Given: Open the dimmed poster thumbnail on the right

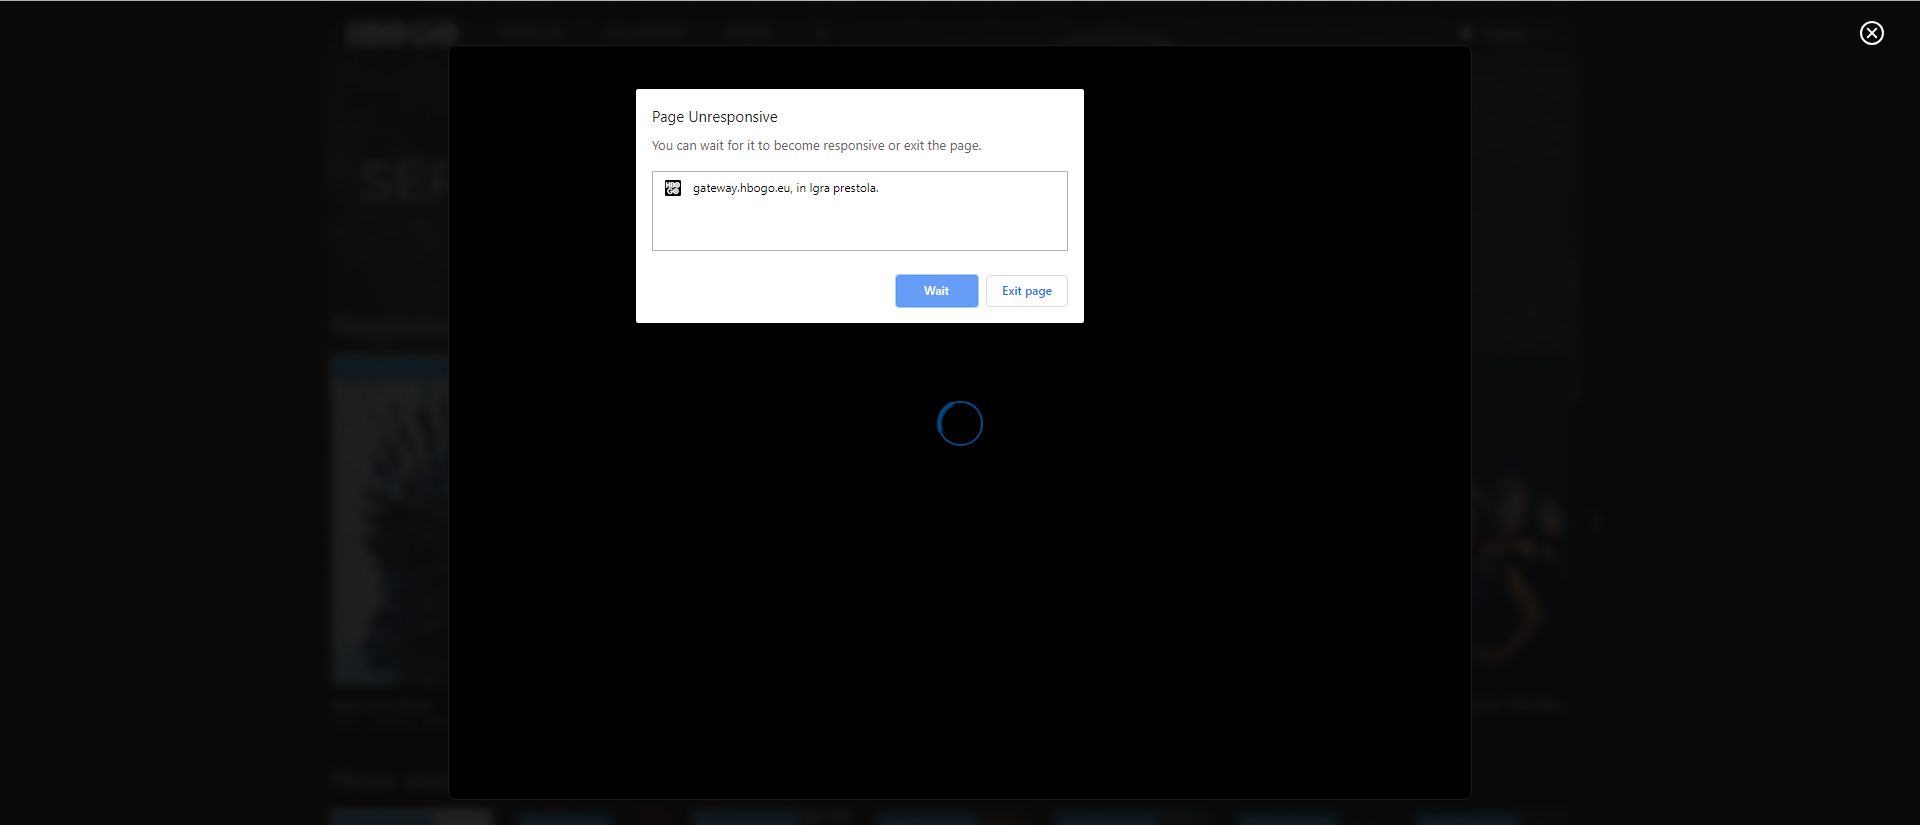Looking at the screenshot, I should [x=1520, y=521].
